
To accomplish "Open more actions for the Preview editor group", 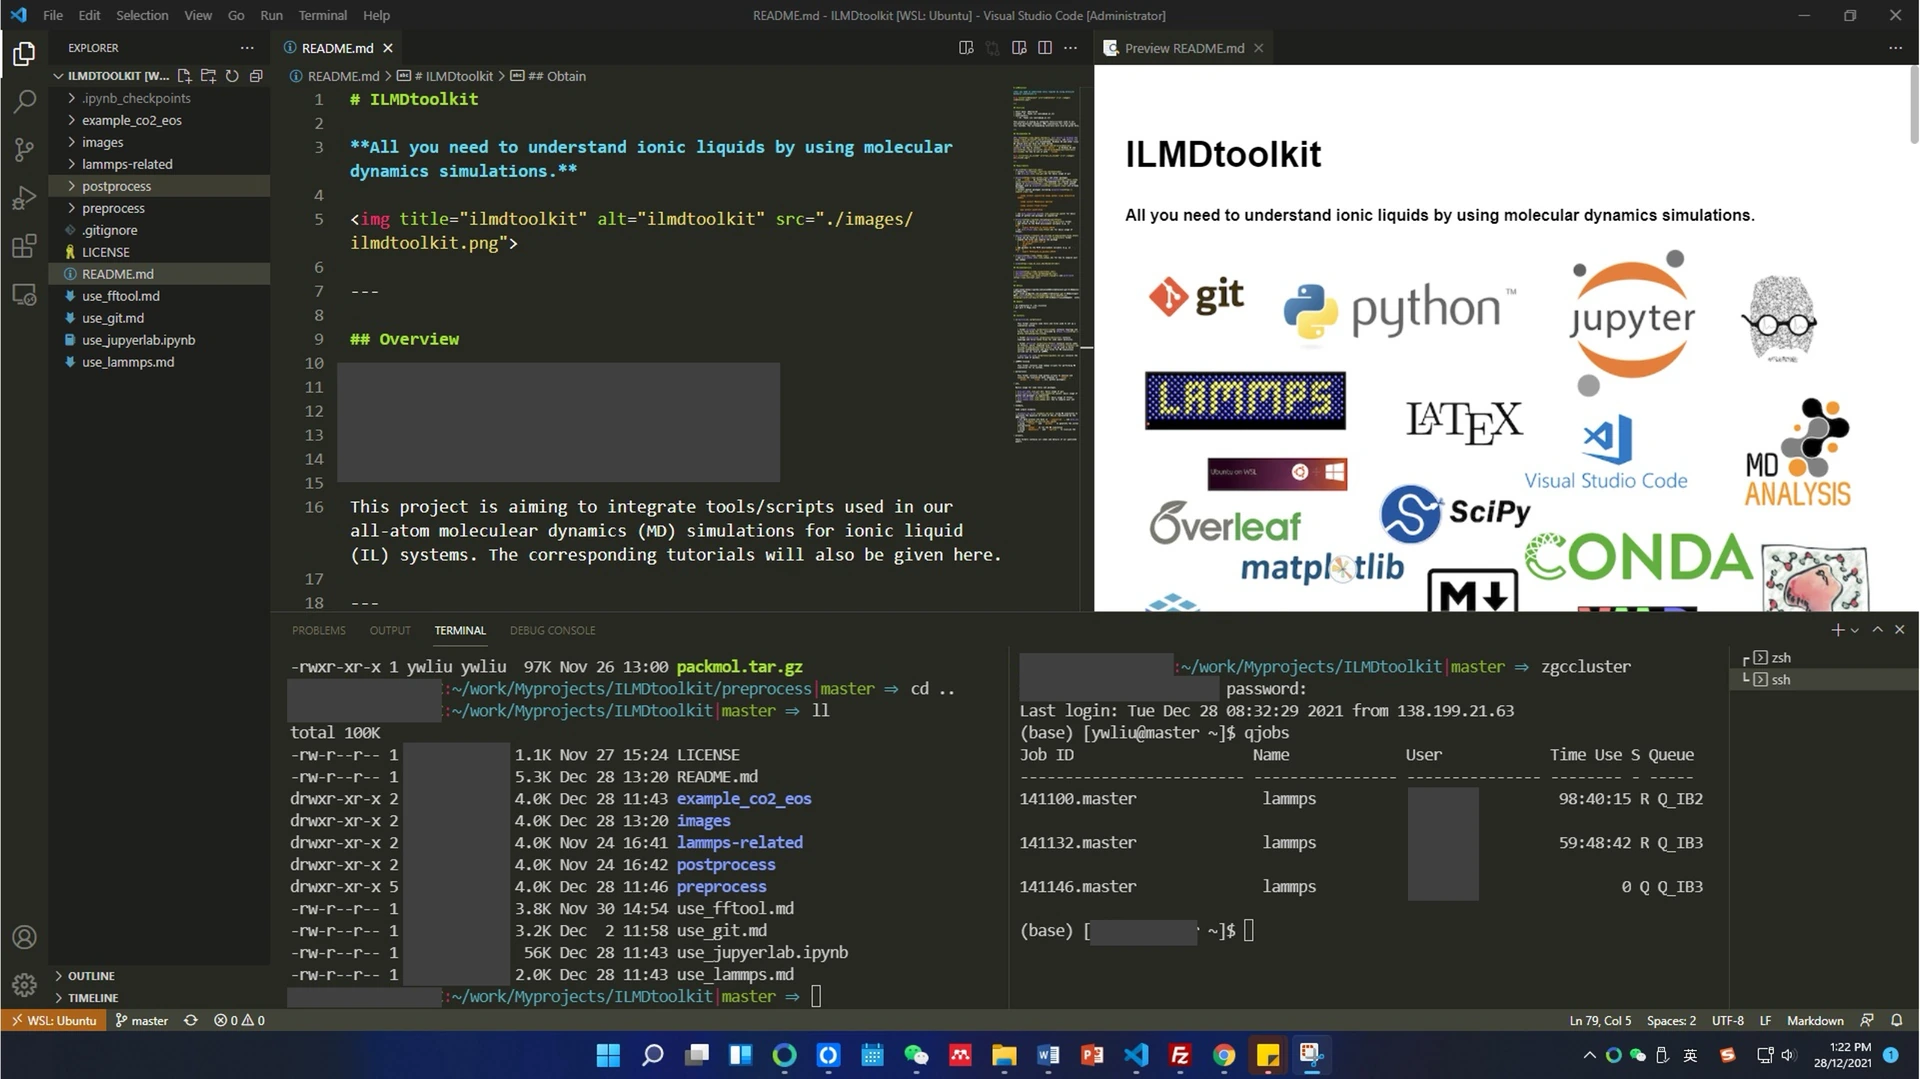I will click(1895, 48).
